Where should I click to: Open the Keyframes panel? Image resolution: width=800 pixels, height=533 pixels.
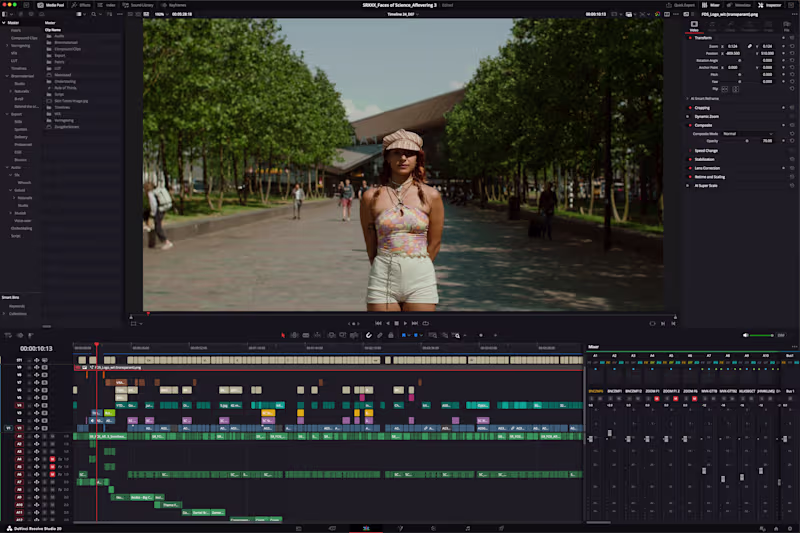click(x=174, y=5)
